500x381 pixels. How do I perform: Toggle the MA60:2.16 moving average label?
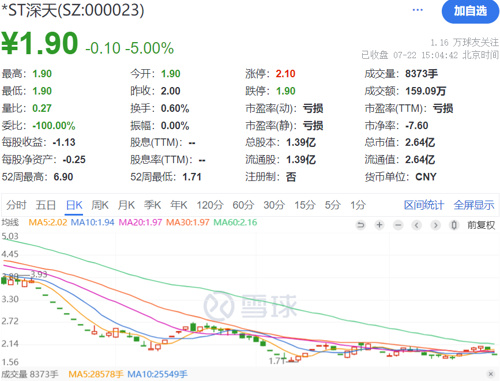pos(235,222)
